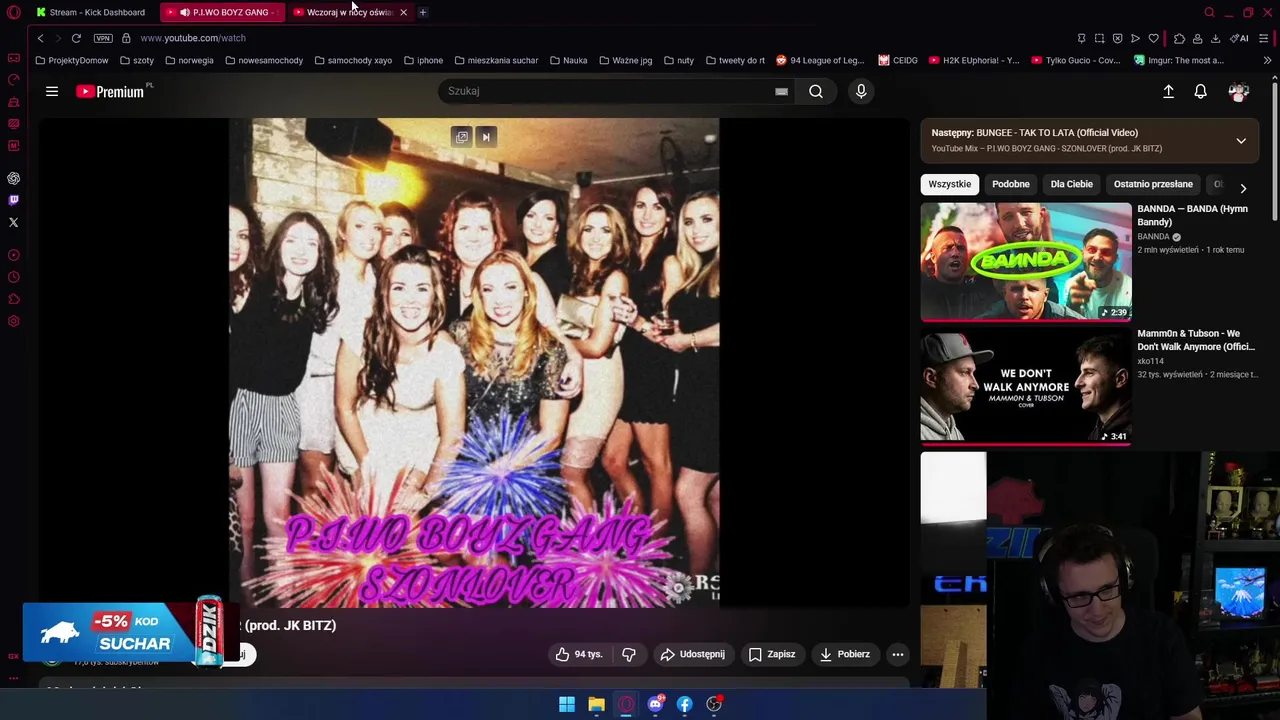Open browser extensions puzzle icon in toolbar
This screenshot has height=720, width=1280.
click(x=1179, y=38)
